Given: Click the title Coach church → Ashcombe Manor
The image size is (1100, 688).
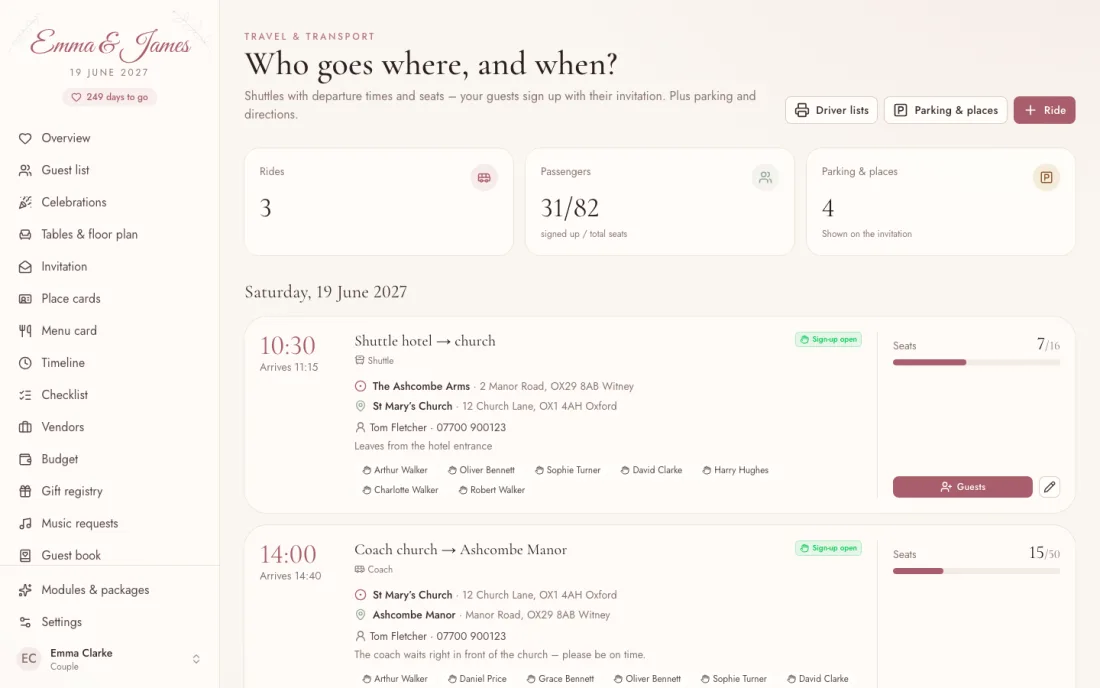Looking at the screenshot, I should click(x=460, y=550).
